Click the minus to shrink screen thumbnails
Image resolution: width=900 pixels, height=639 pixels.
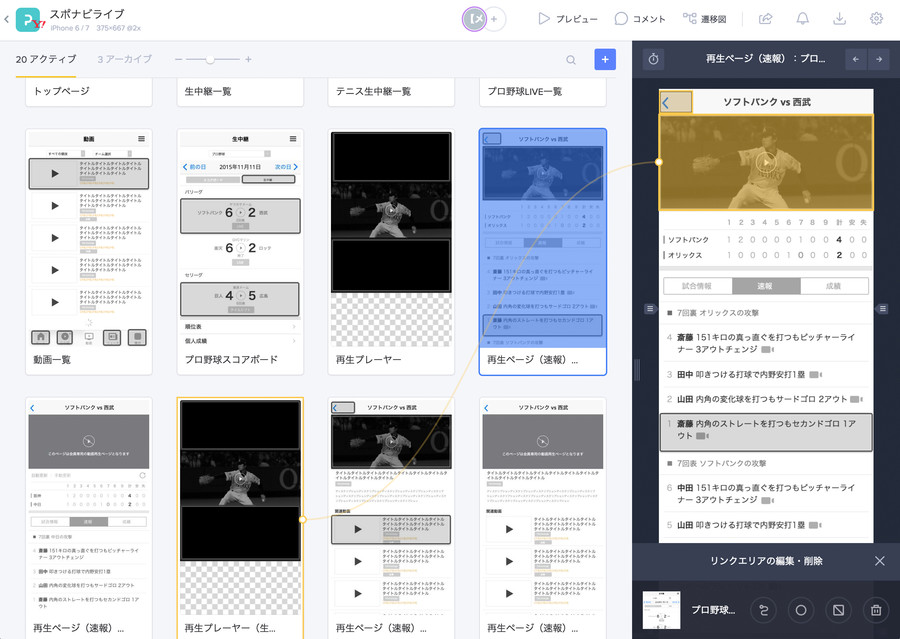pyautogui.click(x=179, y=59)
